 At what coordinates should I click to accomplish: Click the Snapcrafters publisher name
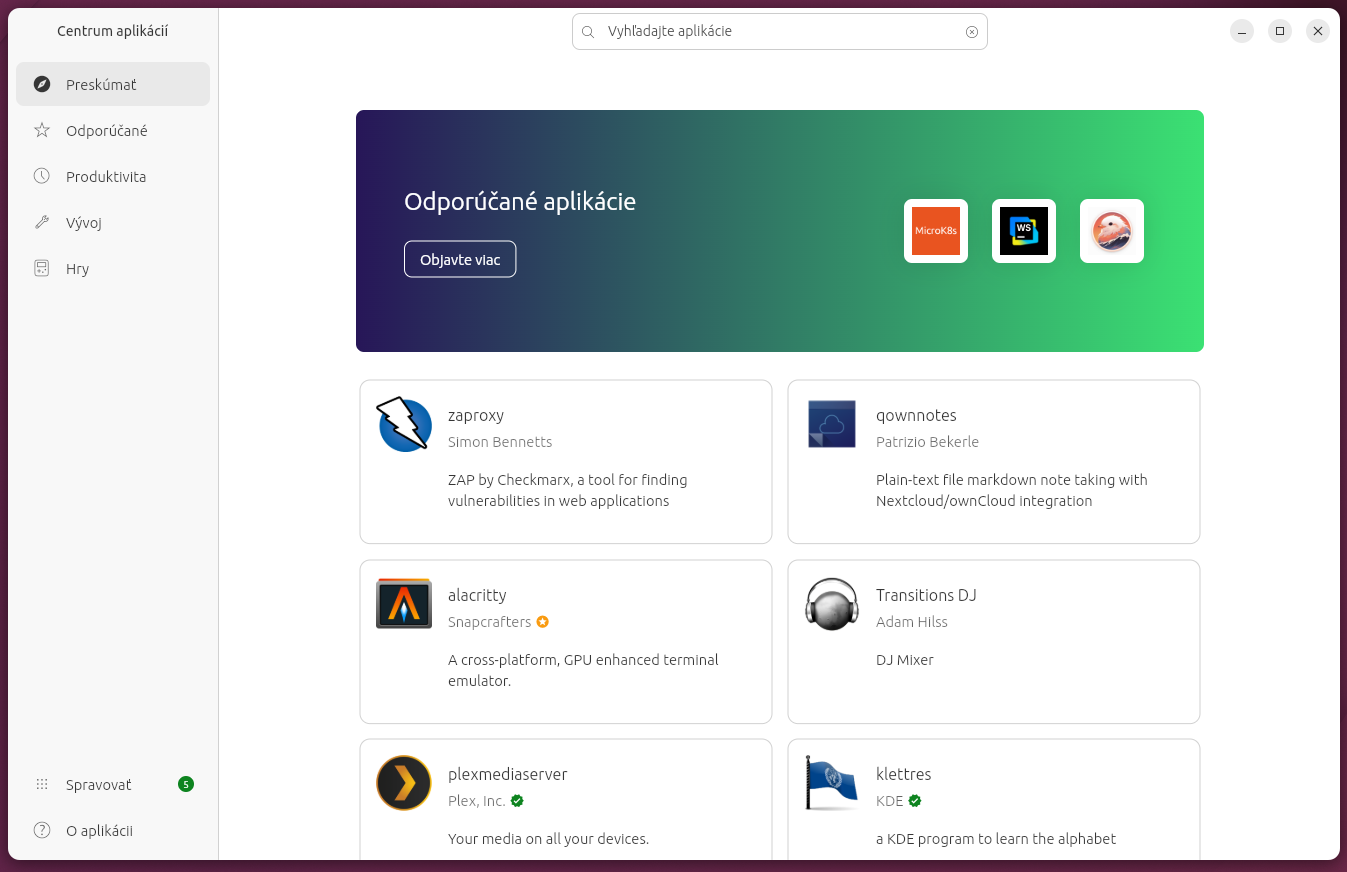click(x=490, y=622)
